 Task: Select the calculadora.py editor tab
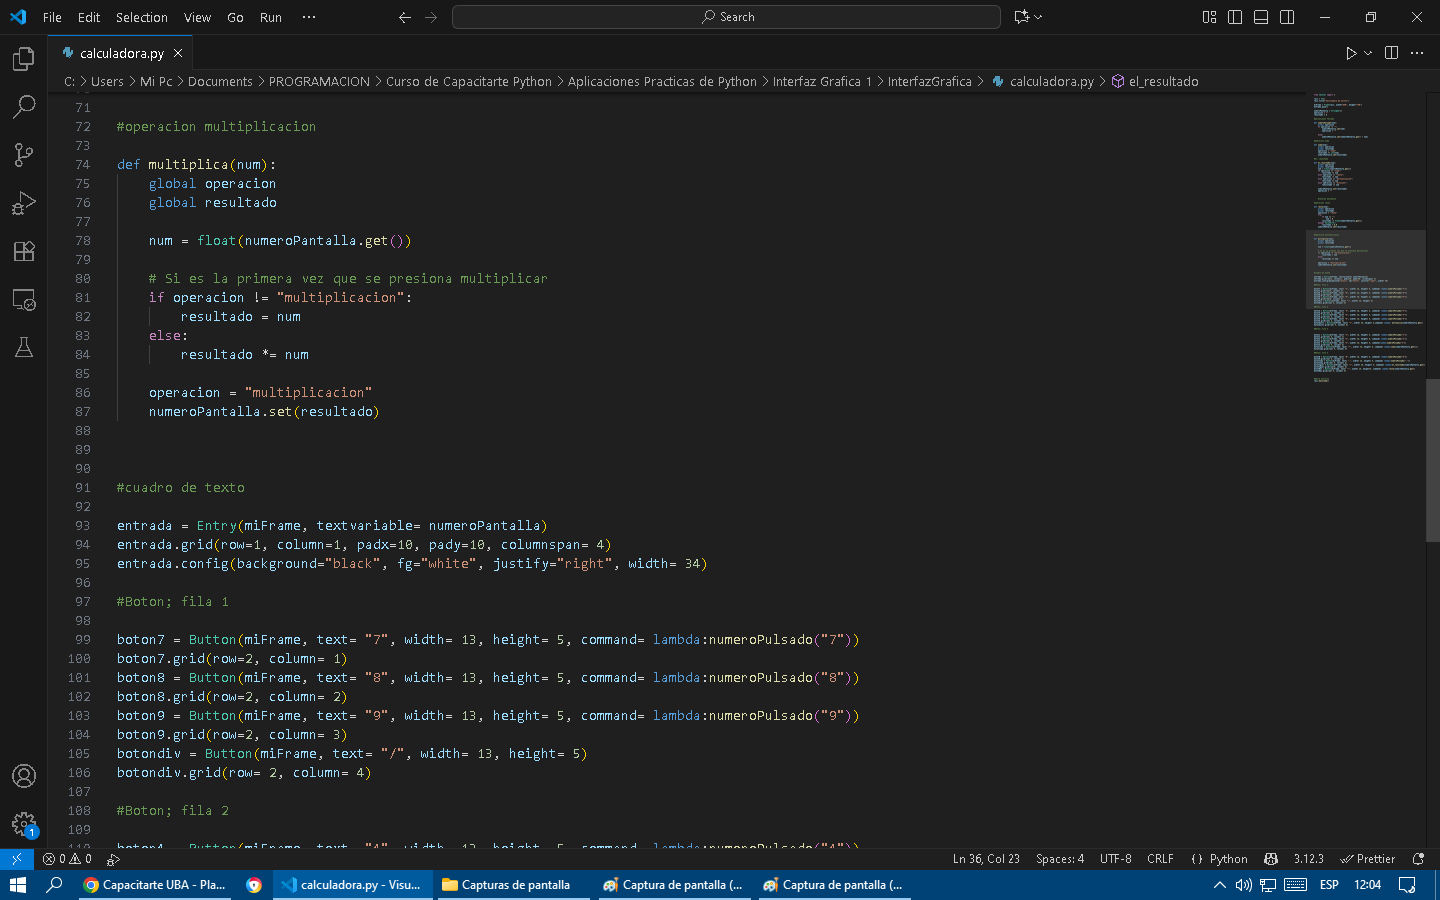121,53
